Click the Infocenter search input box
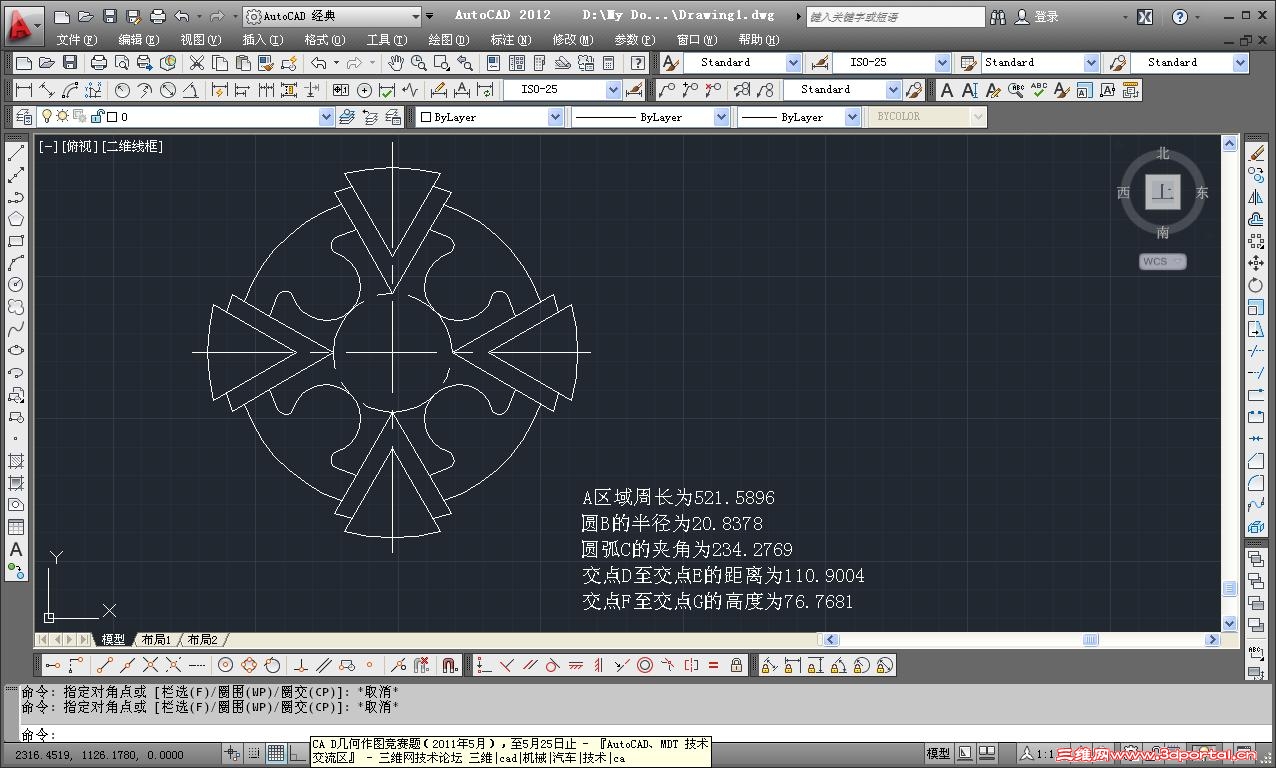Viewport: 1276px width, 768px height. pyautogui.click(x=895, y=17)
